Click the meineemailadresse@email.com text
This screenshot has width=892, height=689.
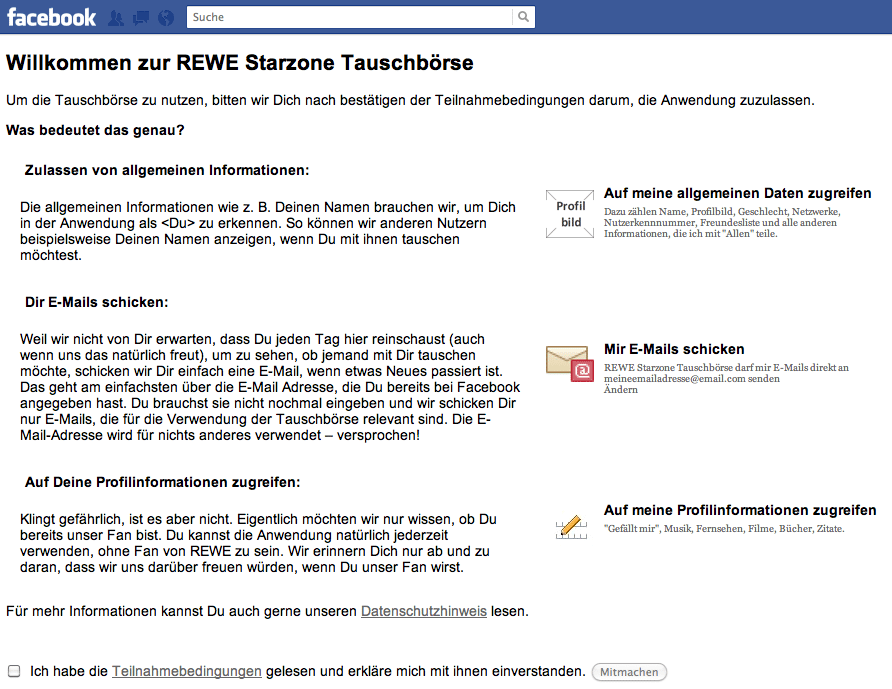pyautogui.click(x=674, y=379)
